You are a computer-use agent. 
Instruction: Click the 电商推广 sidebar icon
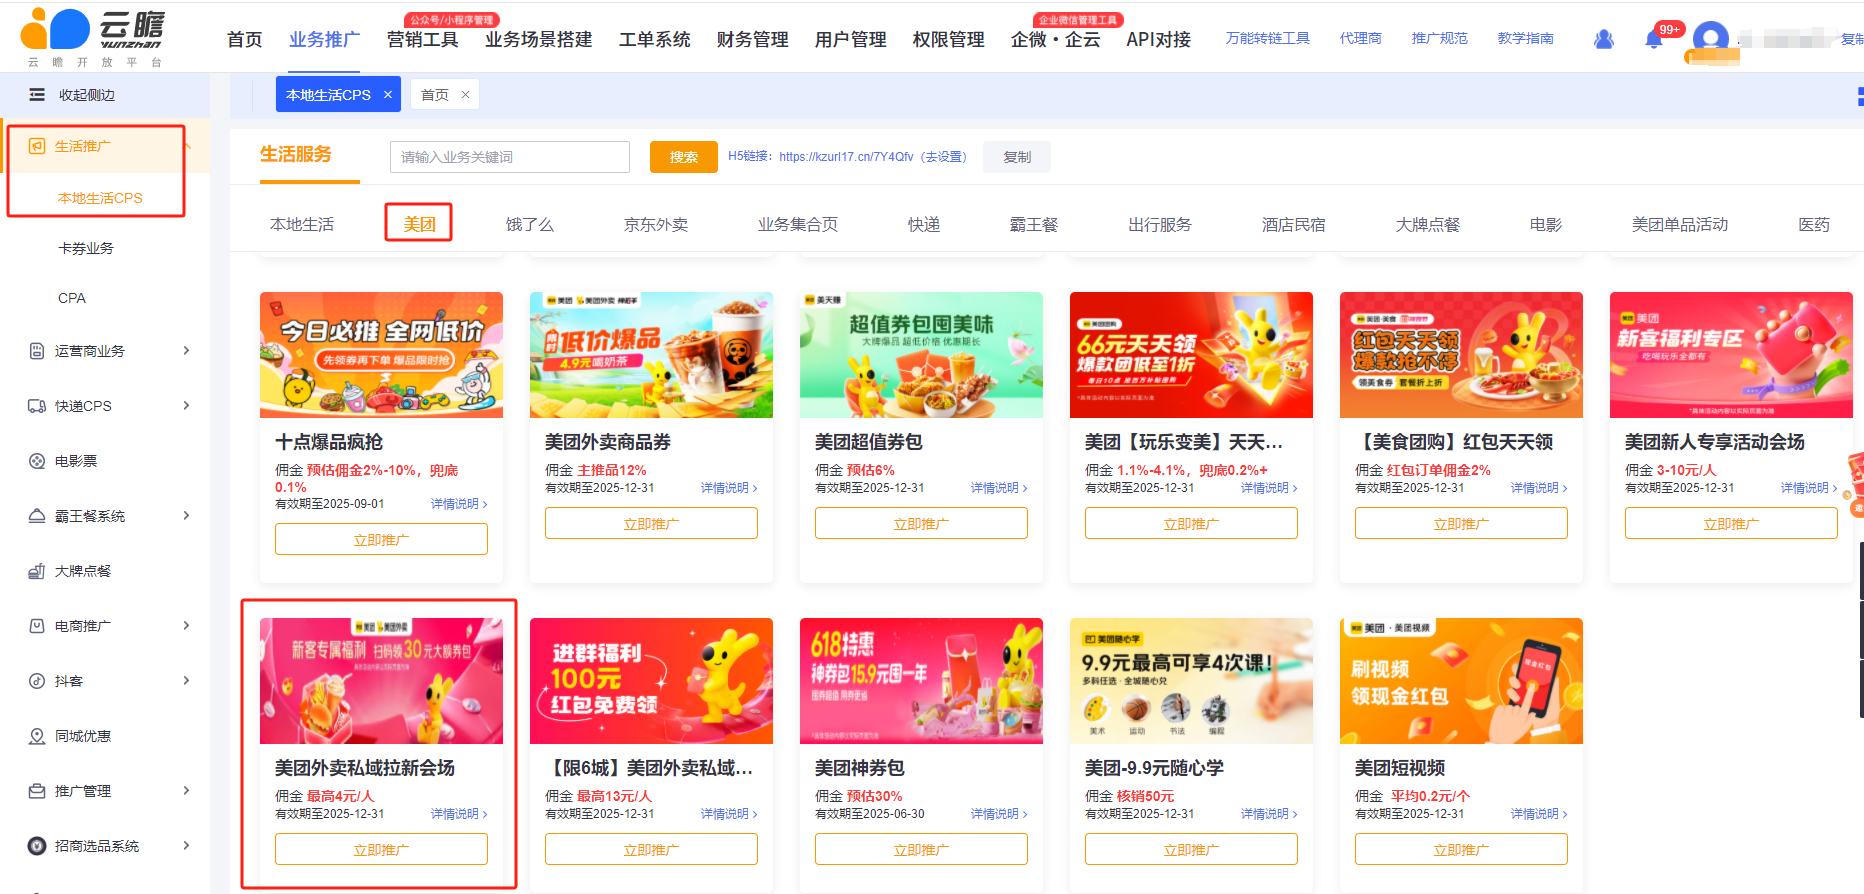pos(37,626)
